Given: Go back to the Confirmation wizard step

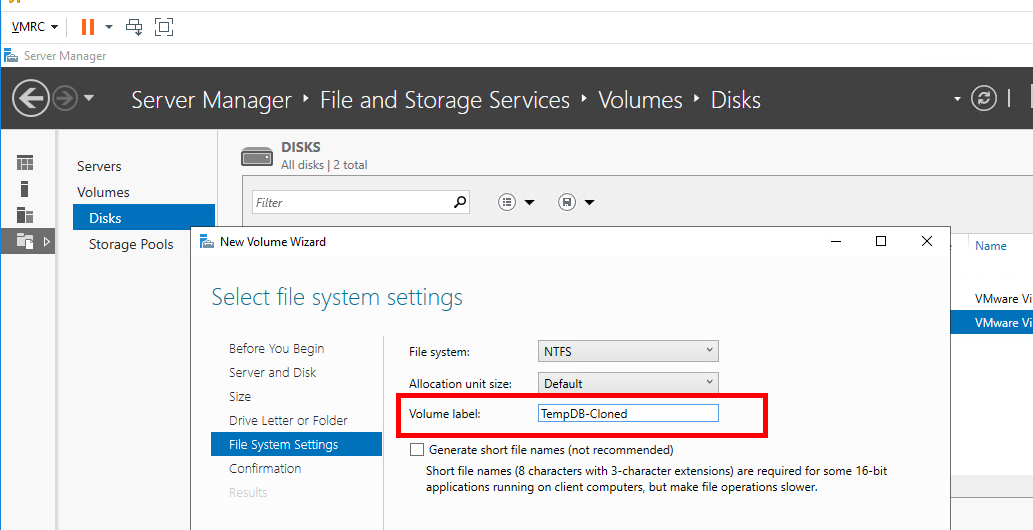Looking at the screenshot, I should coord(265,468).
